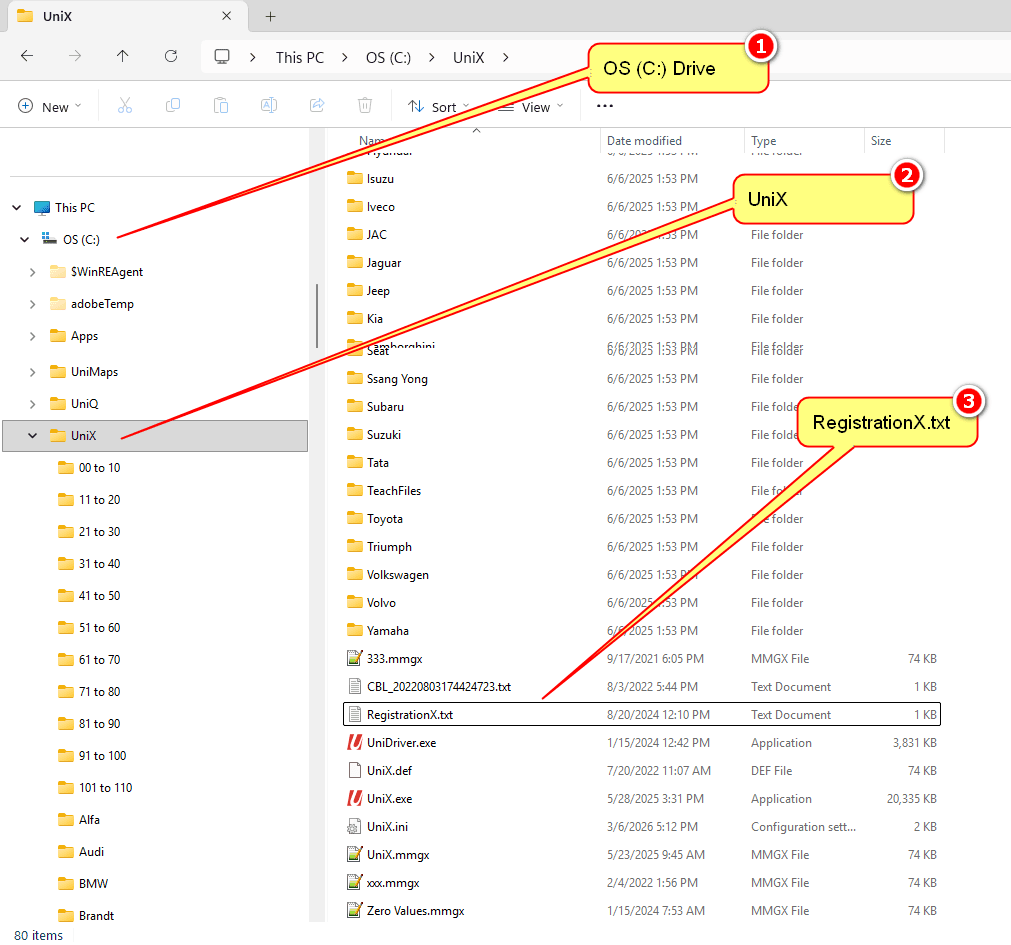The width and height of the screenshot is (1011, 945).
Task: Open the three-dot See more menu
Action: tap(605, 106)
